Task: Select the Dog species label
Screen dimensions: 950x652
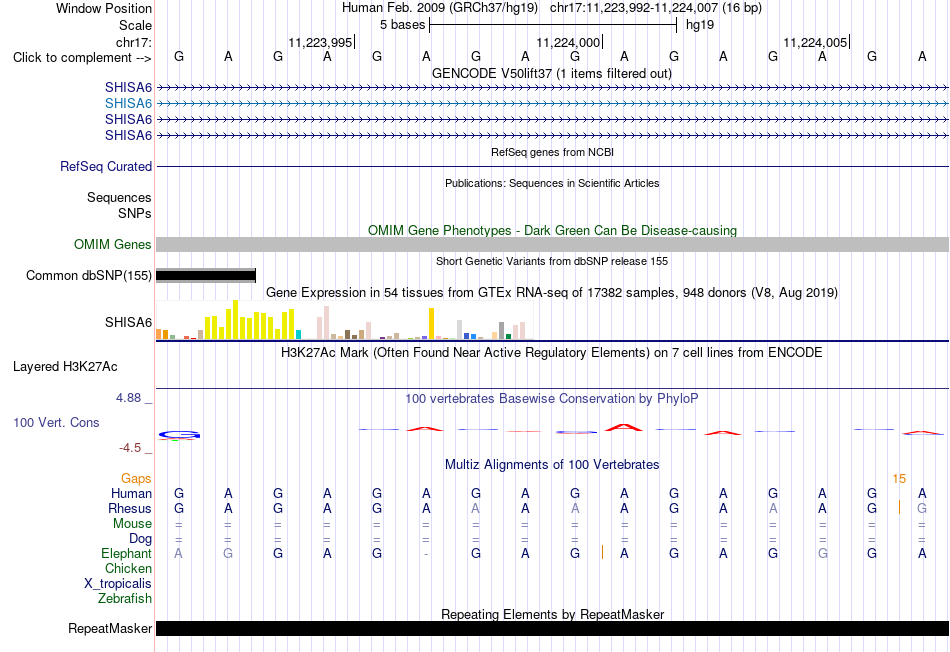Action: 140,539
